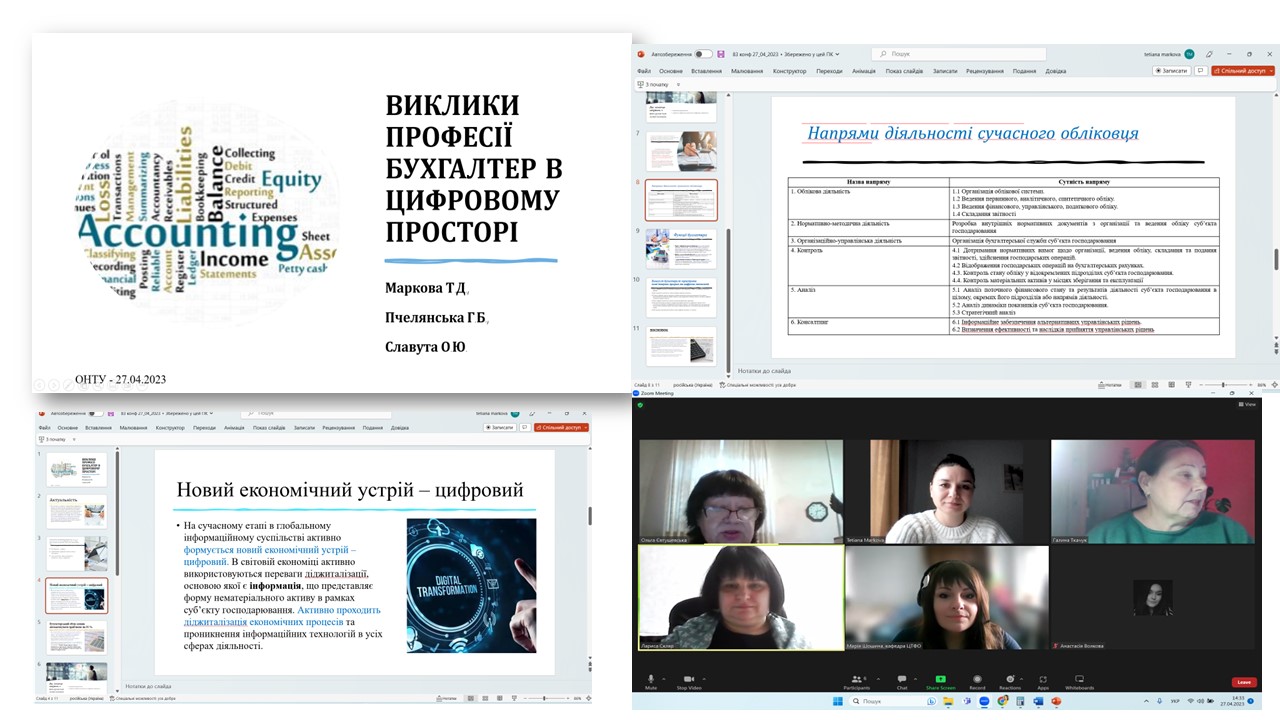
Task: Open Показ слайдів tab in upper-right PowerPoint
Action: point(904,71)
